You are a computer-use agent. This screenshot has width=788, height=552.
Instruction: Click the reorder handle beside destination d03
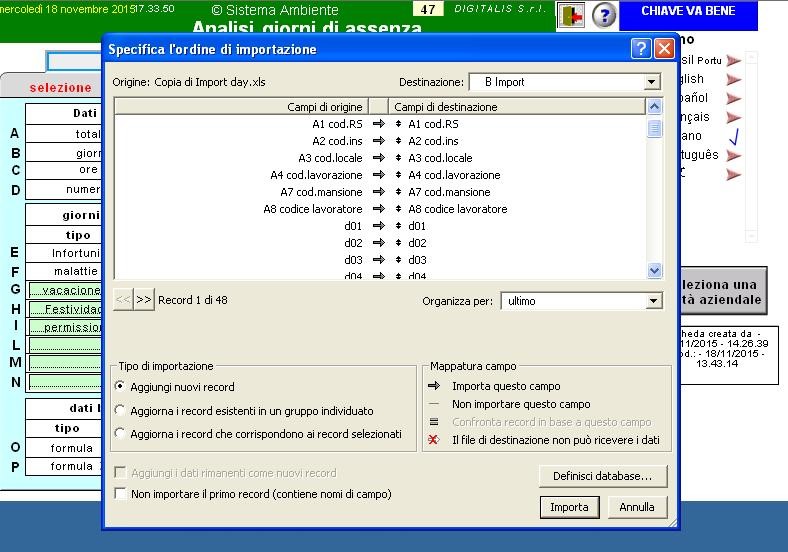point(399,260)
